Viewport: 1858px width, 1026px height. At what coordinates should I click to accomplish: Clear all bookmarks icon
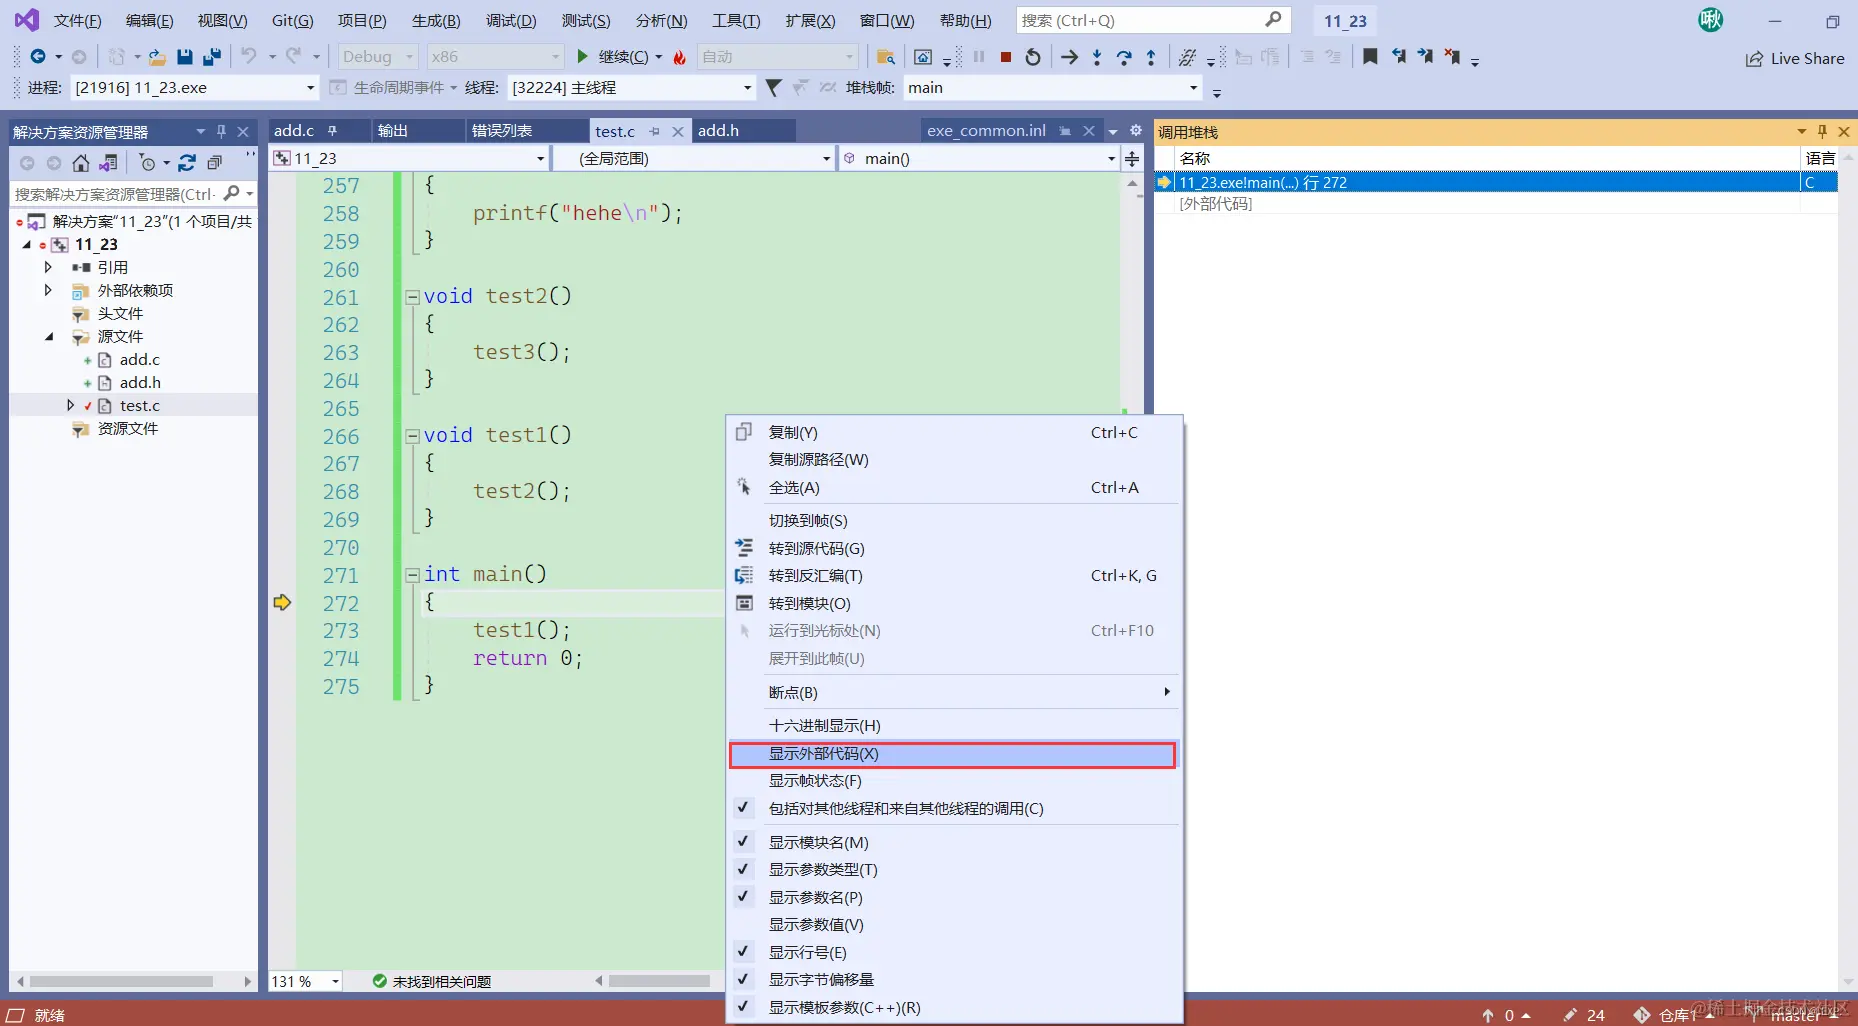(x=1452, y=57)
